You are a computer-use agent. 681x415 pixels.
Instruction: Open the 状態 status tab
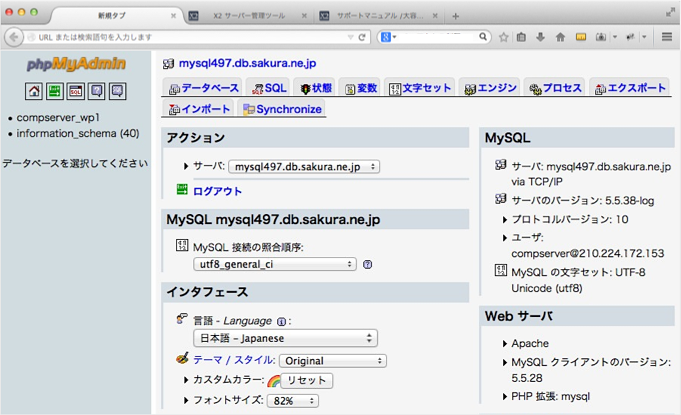tap(316, 88)
